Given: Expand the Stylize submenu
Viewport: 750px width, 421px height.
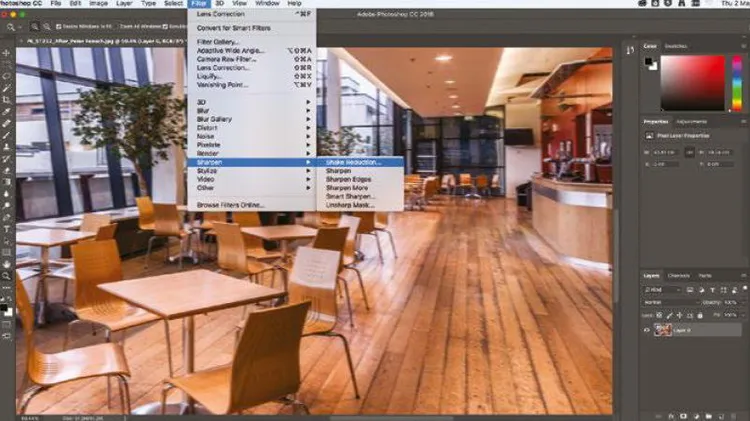Looking at the screenshot, I should [x=252, y=171].
